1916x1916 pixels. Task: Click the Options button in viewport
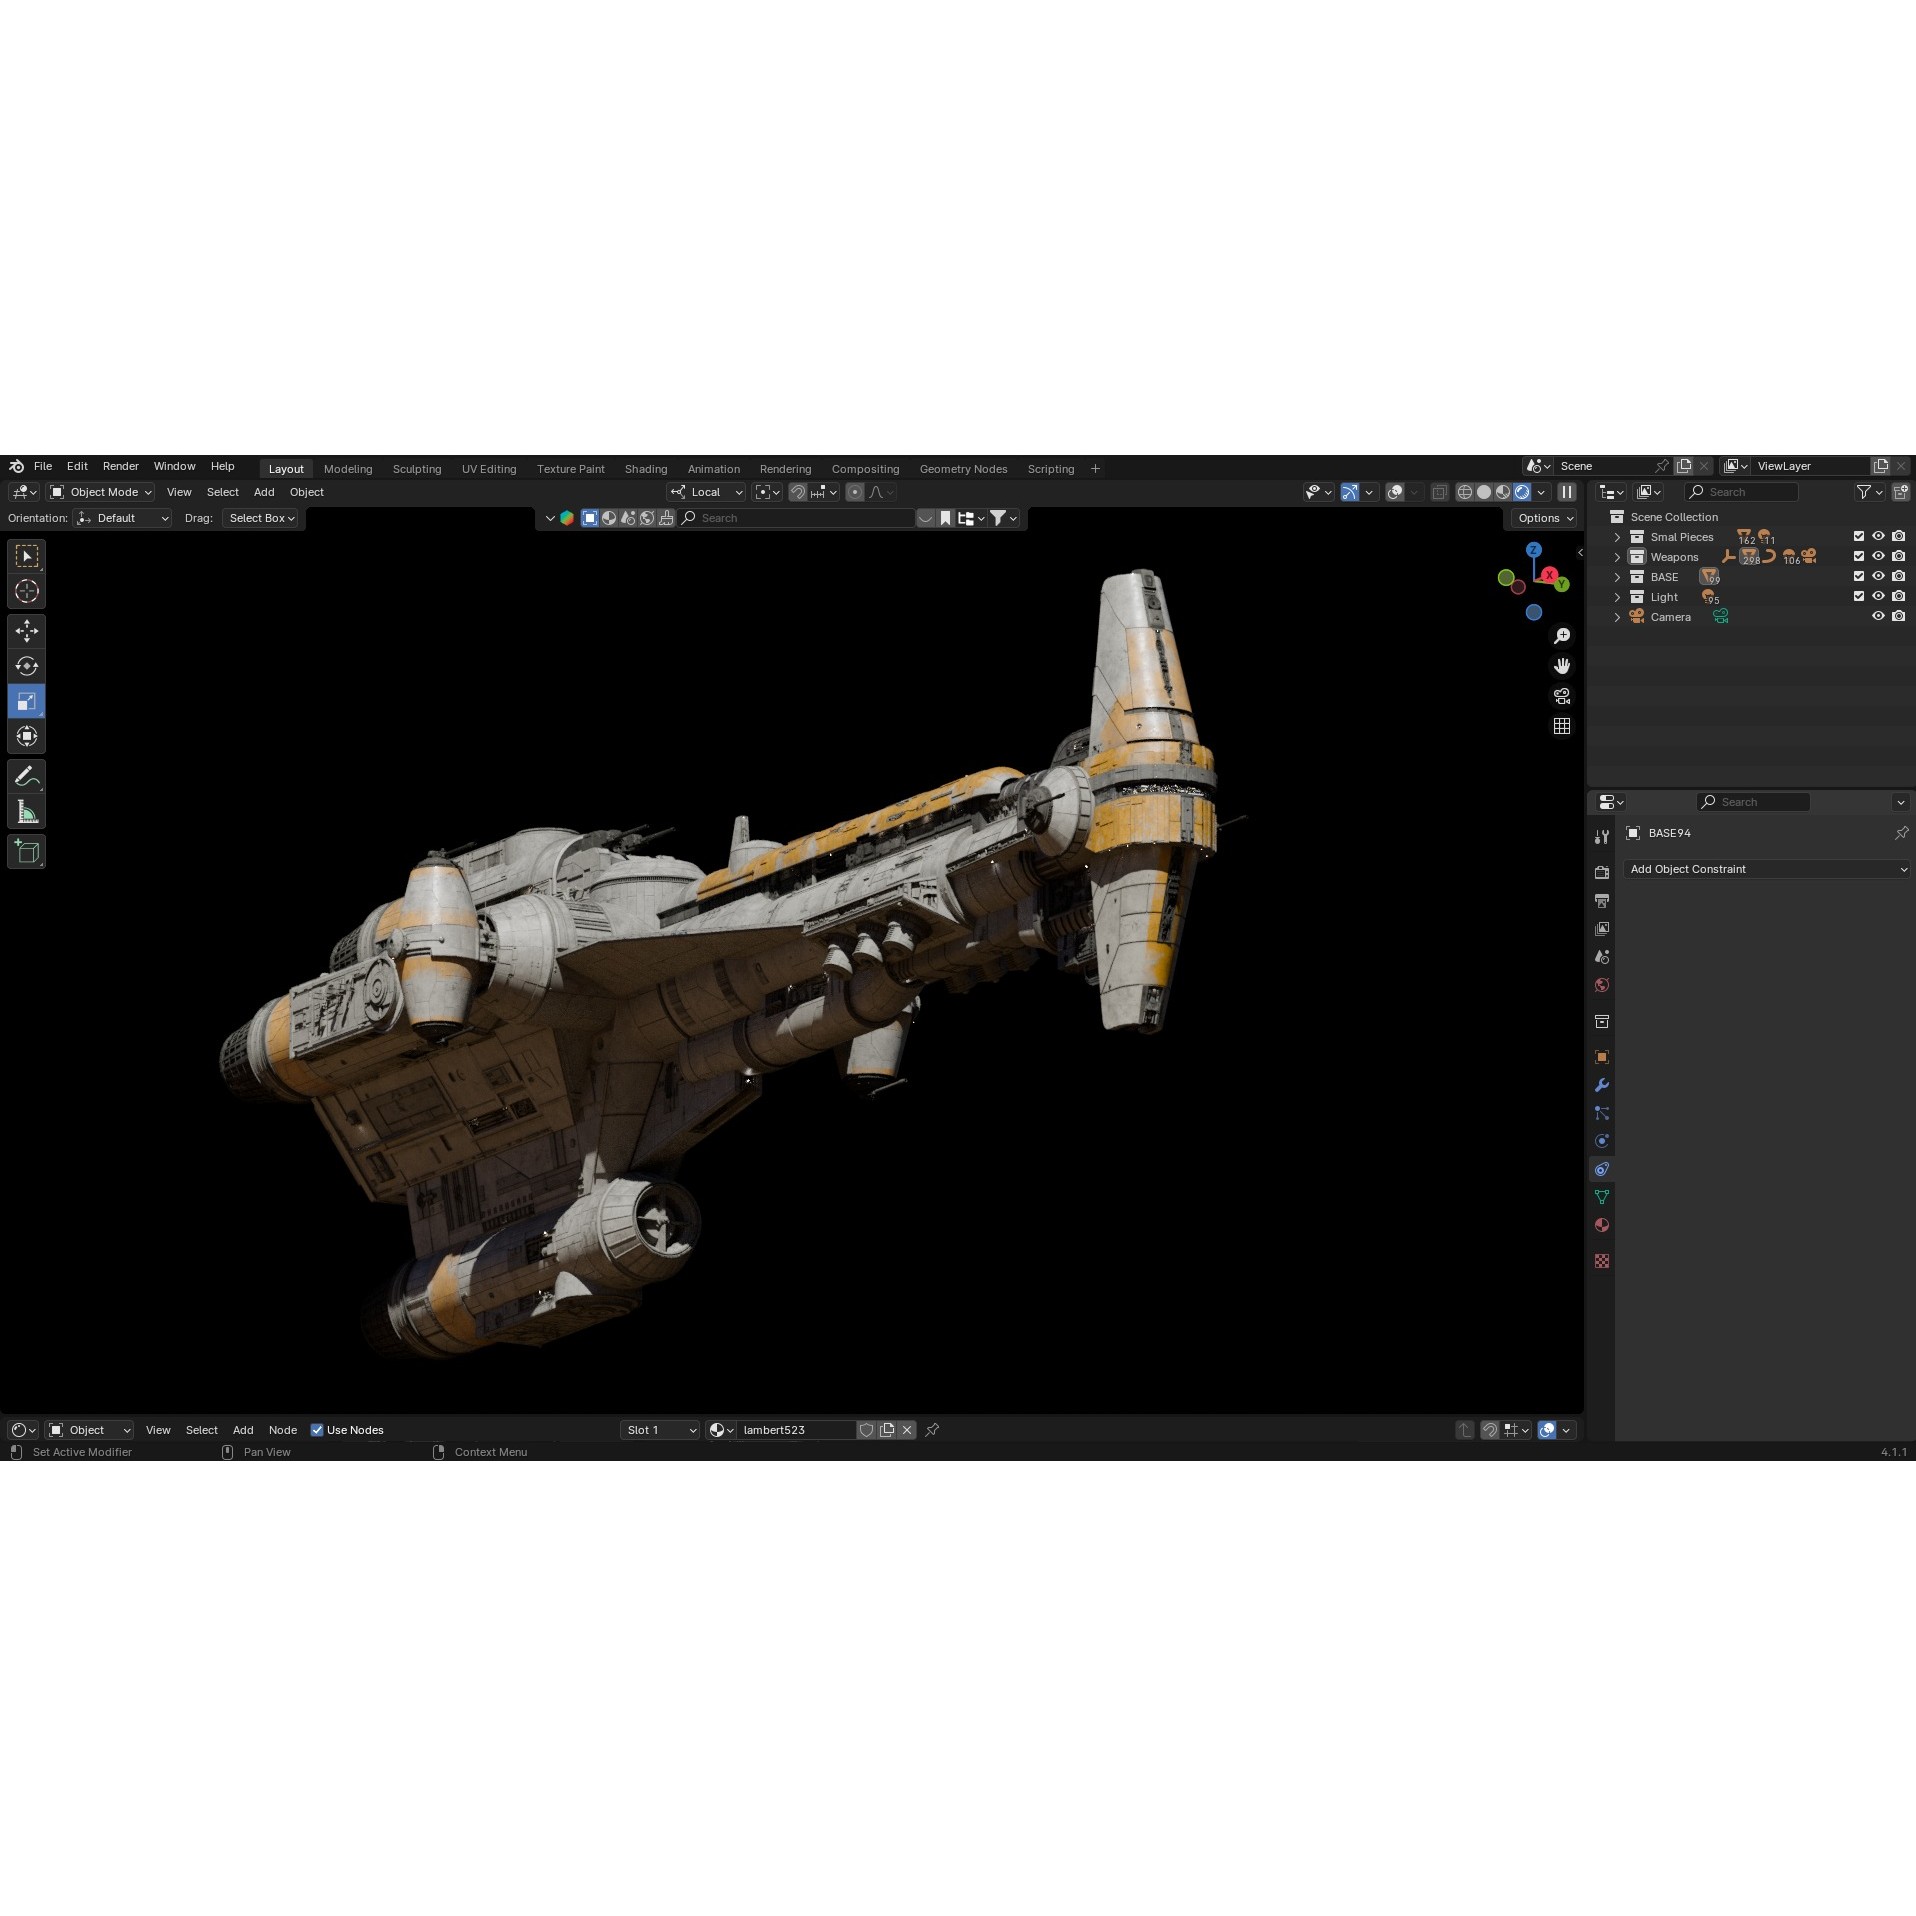coord(1545,518)
